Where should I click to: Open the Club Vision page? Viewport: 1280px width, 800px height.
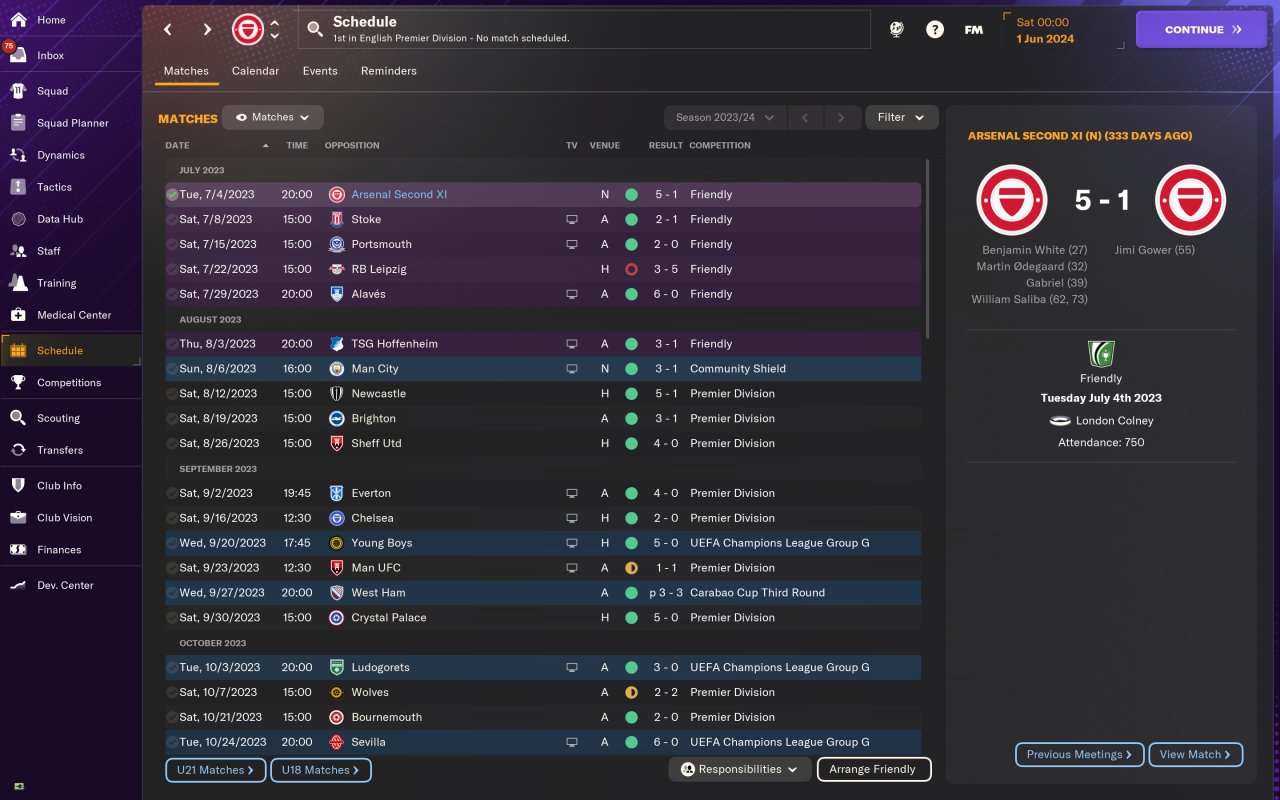(x=64, y=518)
